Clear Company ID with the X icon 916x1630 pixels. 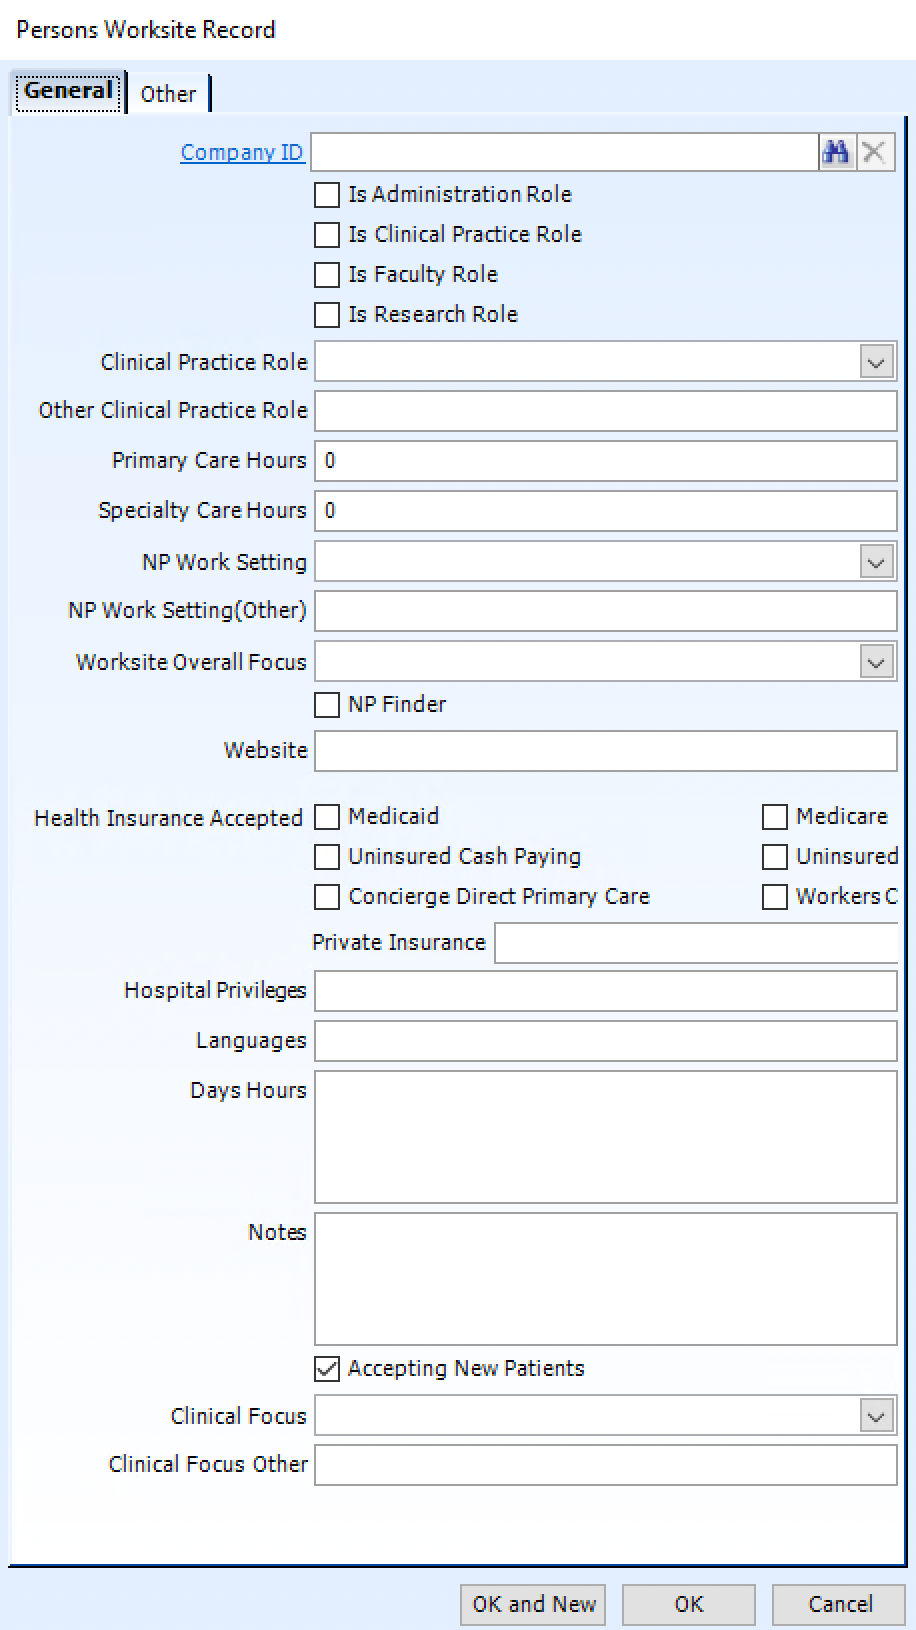[x=874, y=152]
